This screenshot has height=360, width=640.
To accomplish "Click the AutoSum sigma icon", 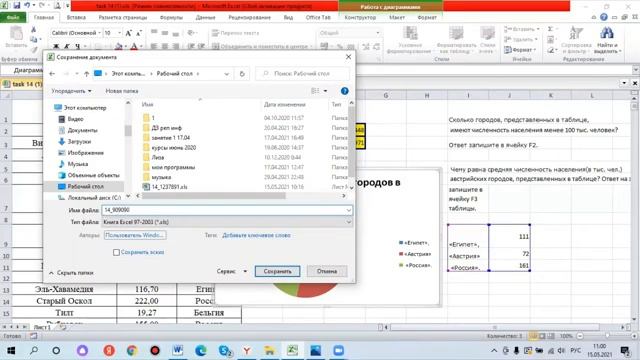I will pyautogui.click(x=550, y=29).
